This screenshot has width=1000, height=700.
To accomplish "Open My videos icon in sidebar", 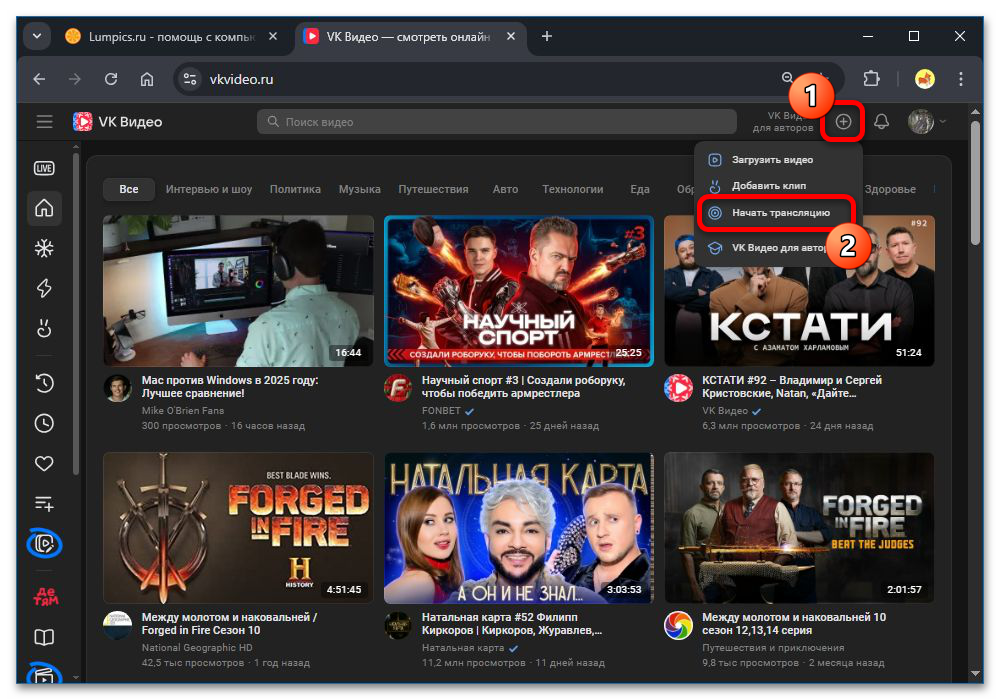I will pos(44,544).
